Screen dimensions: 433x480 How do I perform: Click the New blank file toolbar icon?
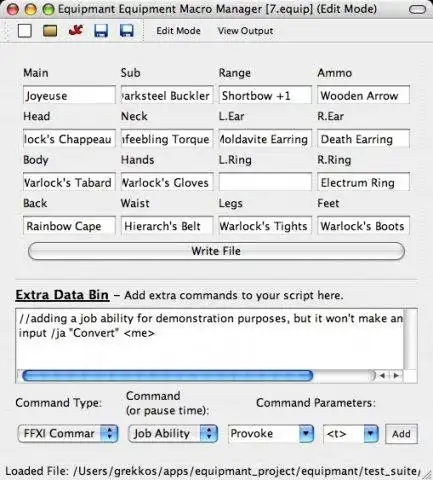pyautogui.click(x=25, y=31)
